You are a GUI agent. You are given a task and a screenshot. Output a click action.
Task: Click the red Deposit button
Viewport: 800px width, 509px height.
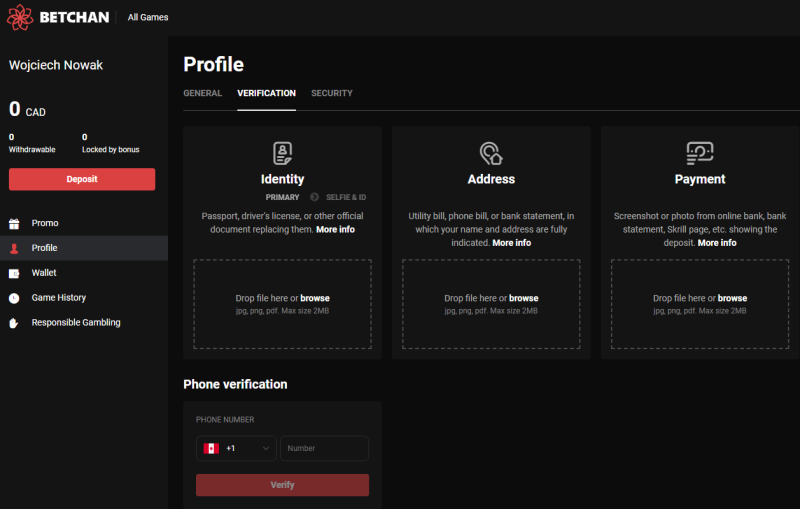tap(82, 179)
